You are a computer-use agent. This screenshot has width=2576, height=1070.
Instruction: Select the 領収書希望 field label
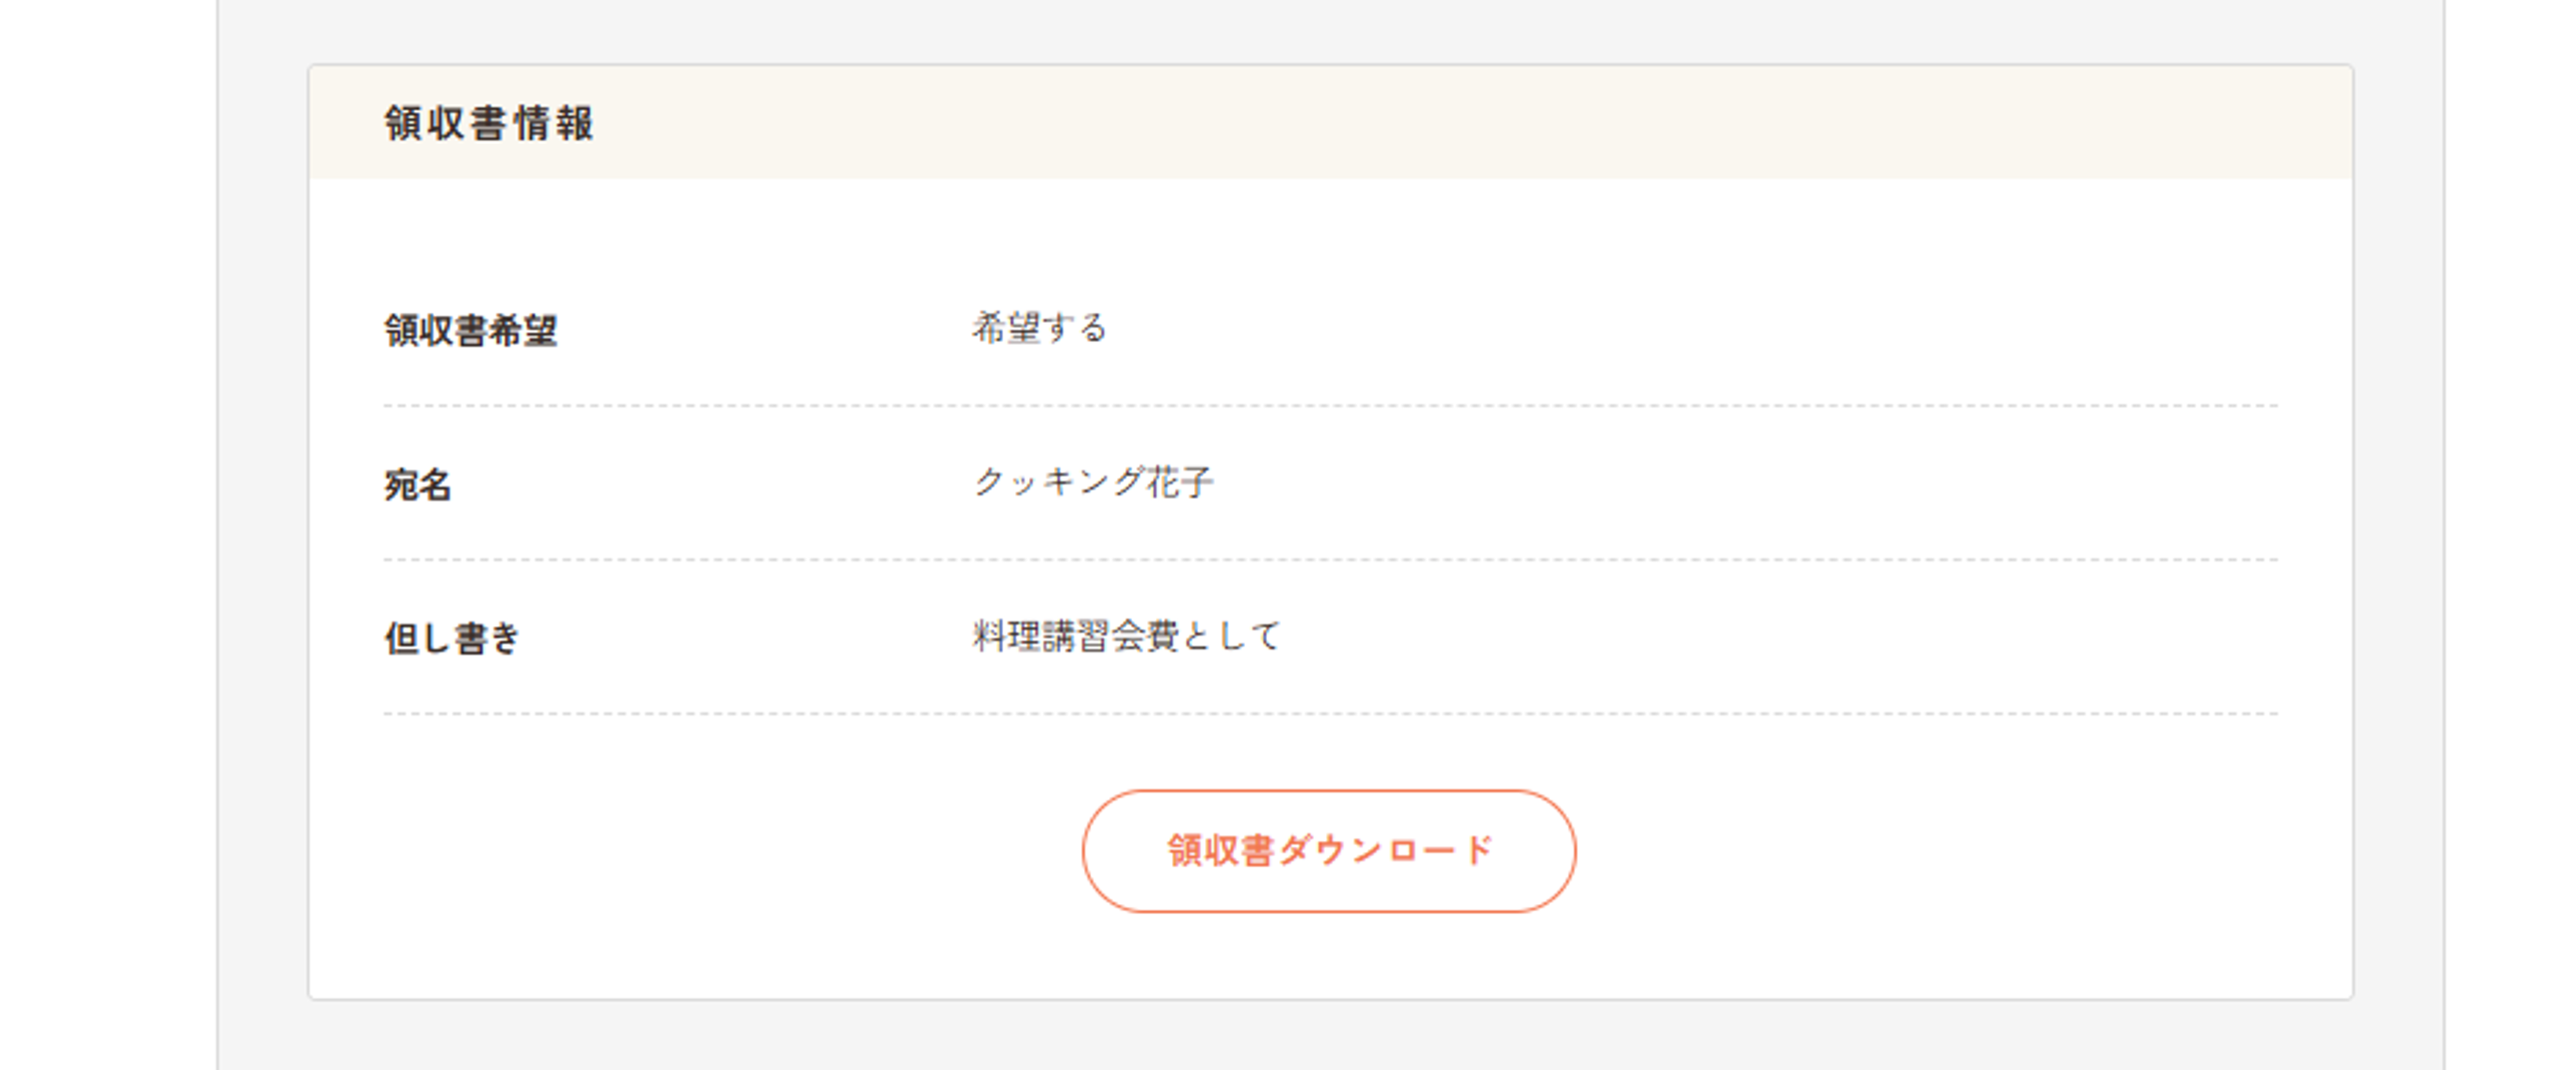470,330
